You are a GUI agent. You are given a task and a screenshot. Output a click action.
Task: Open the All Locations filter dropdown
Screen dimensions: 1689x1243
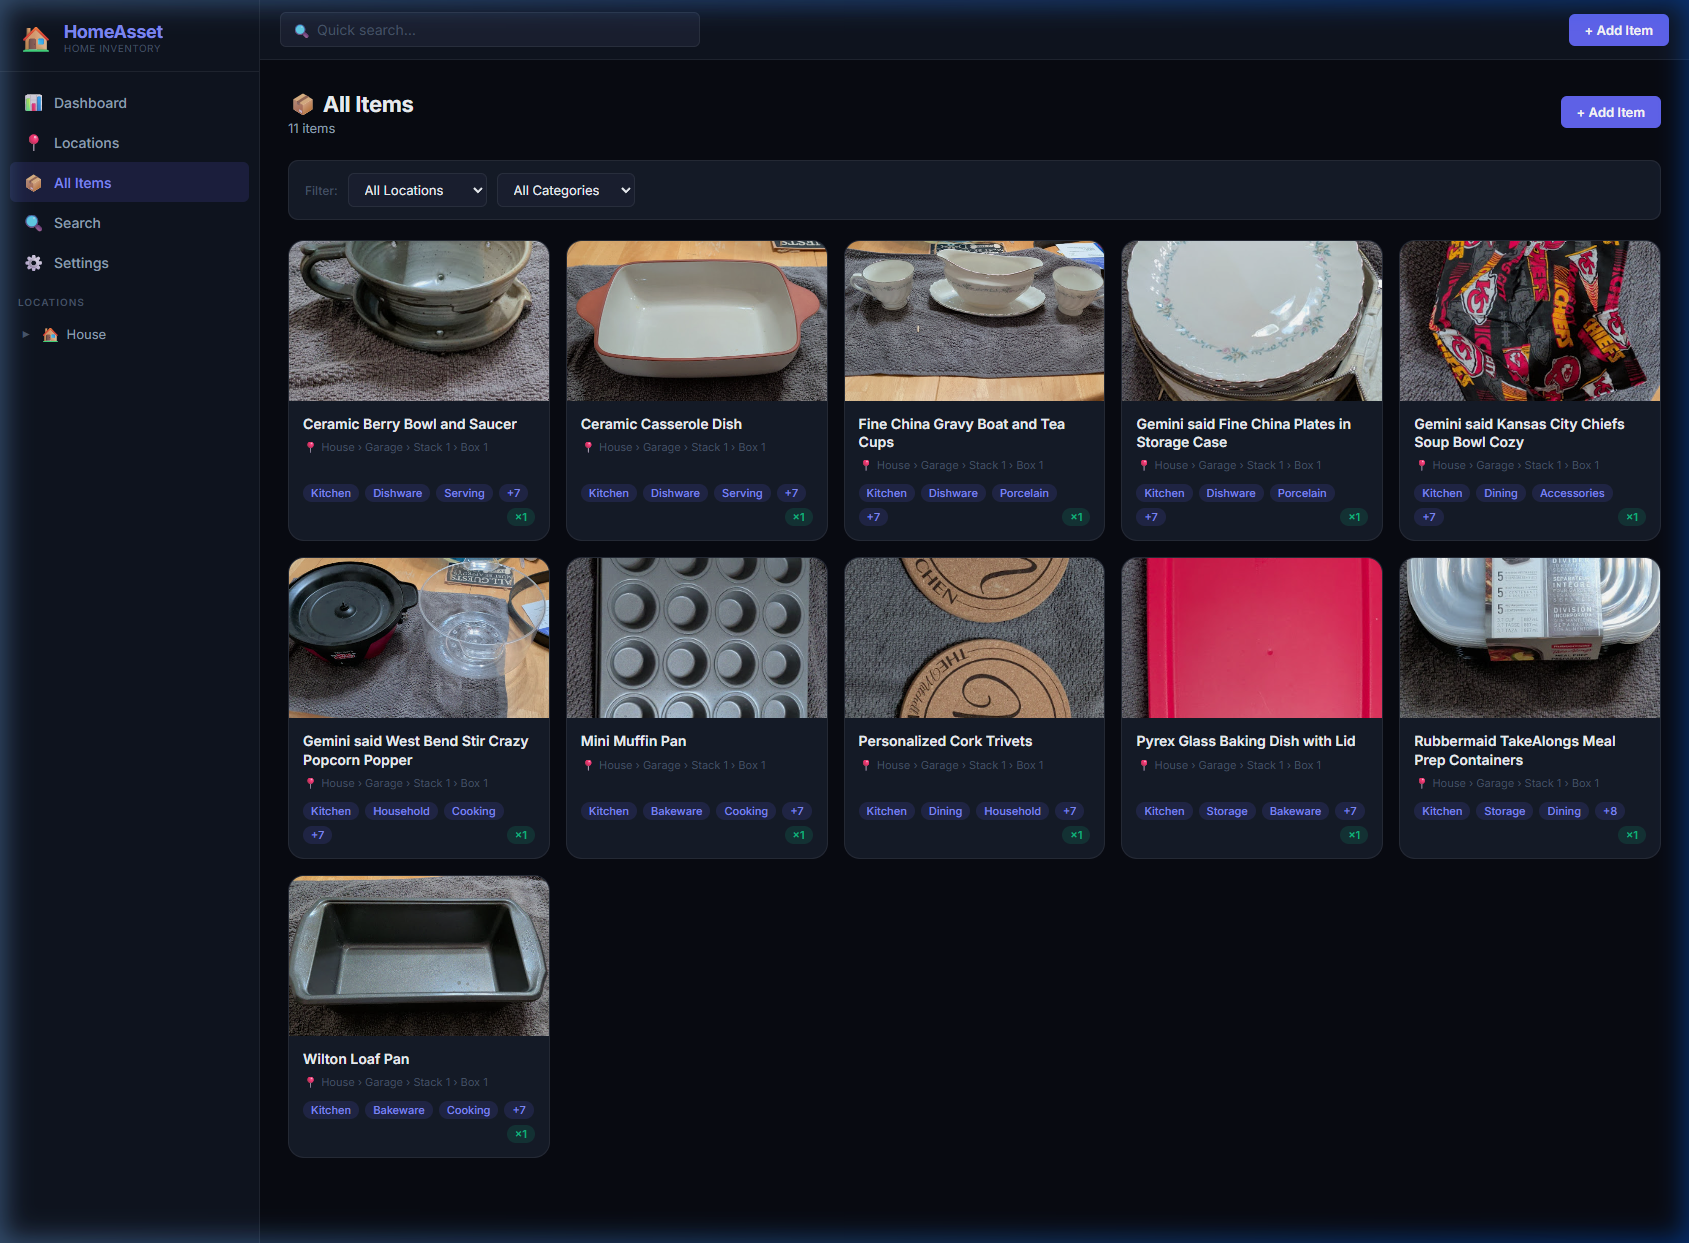[x=417, y=190]
